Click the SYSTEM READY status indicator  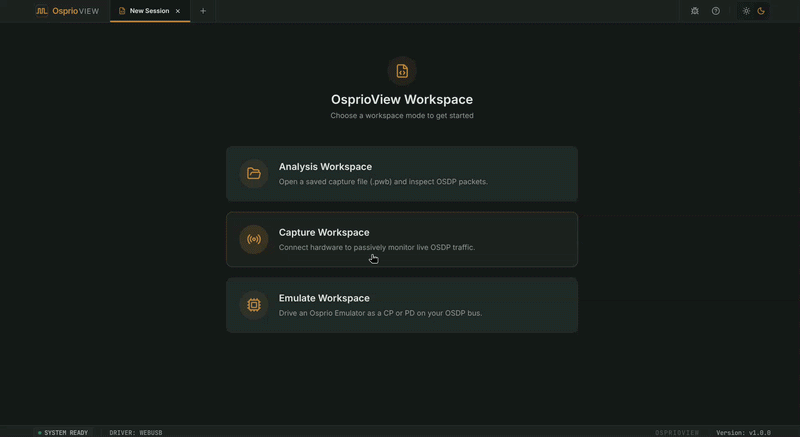(x=63, y=432)
